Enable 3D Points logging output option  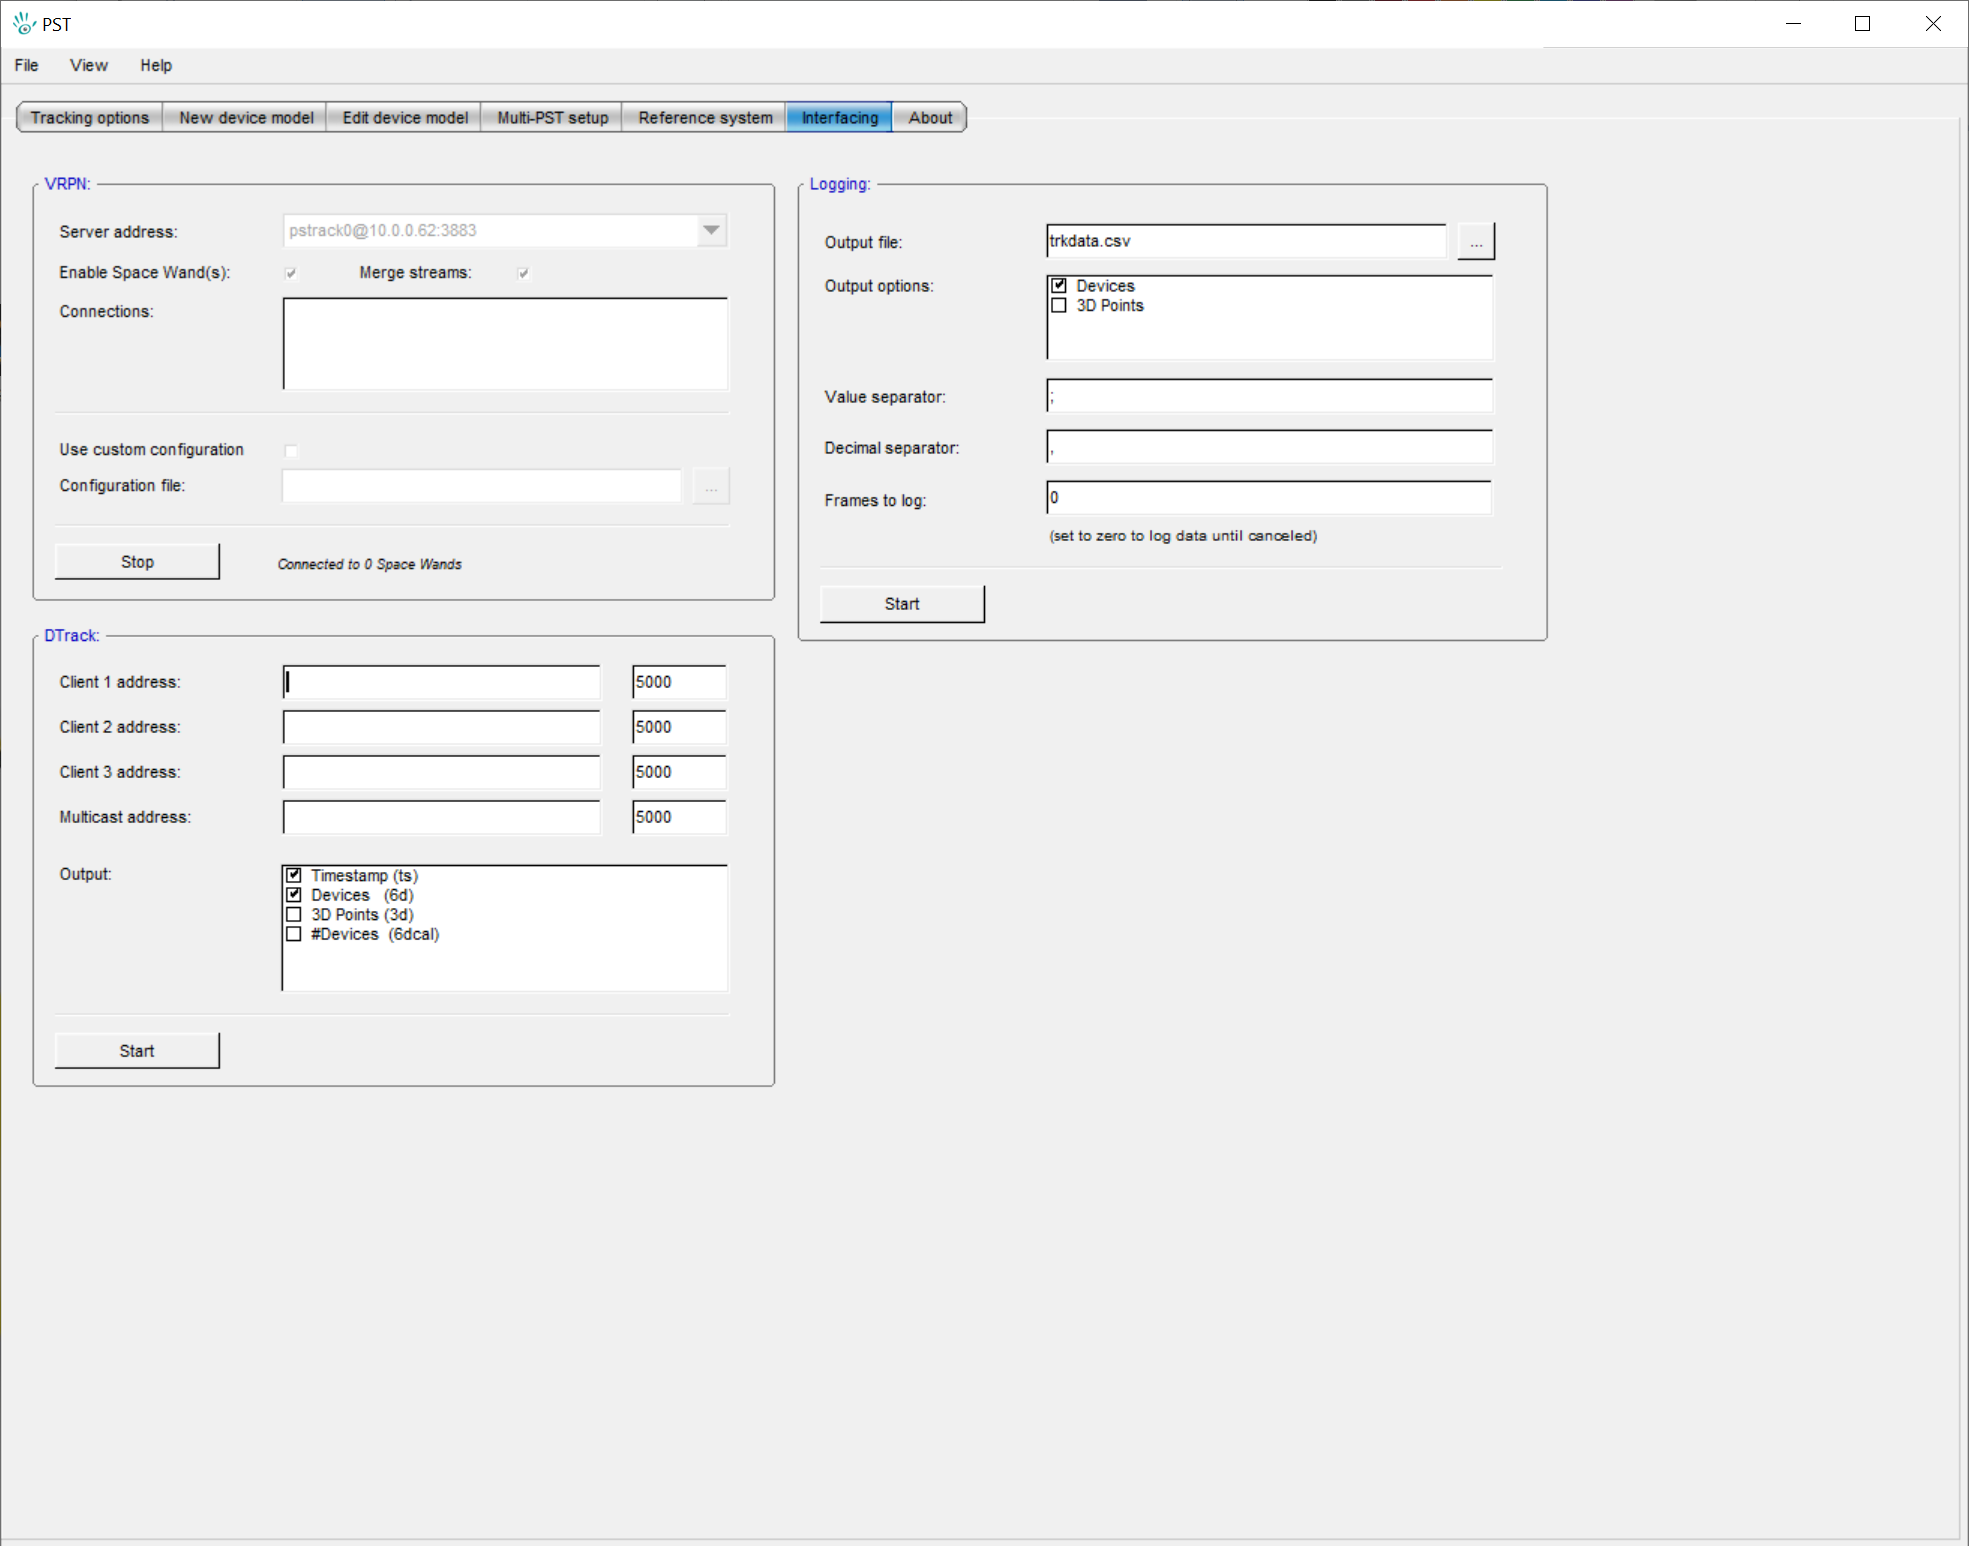pos(1059,306)
